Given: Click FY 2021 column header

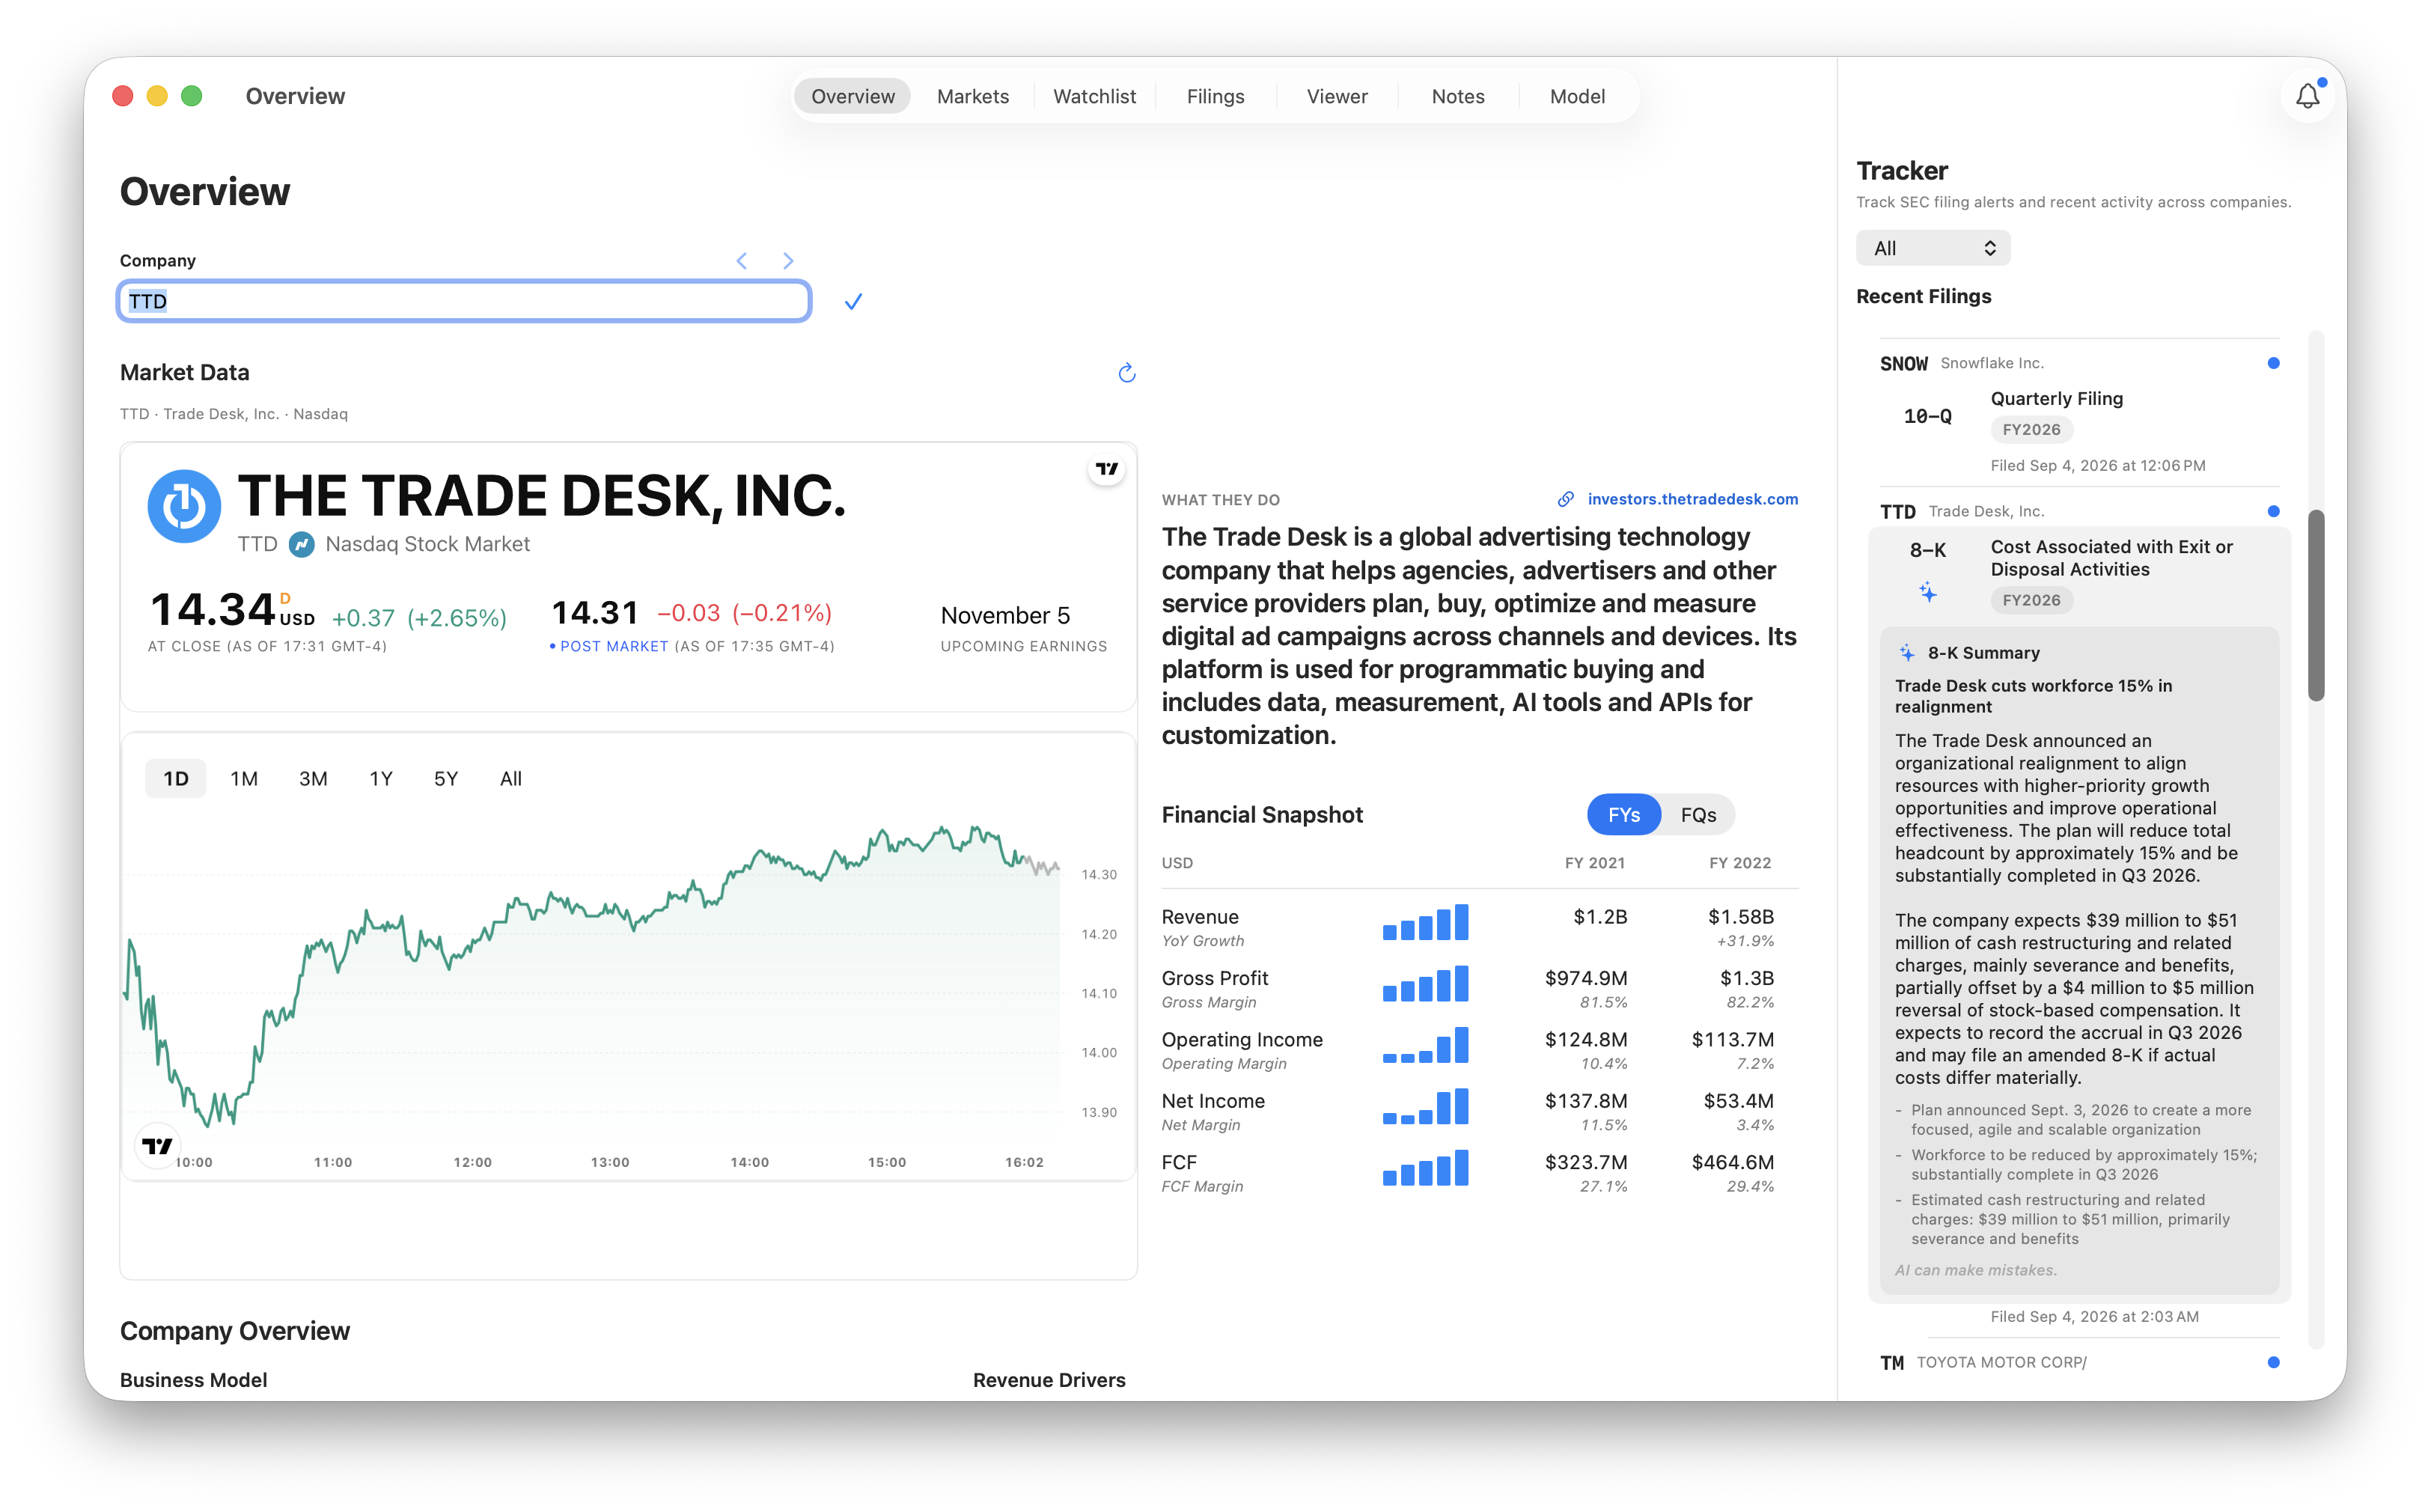Looking at the screenshot, I should [x=1594, y=863].
